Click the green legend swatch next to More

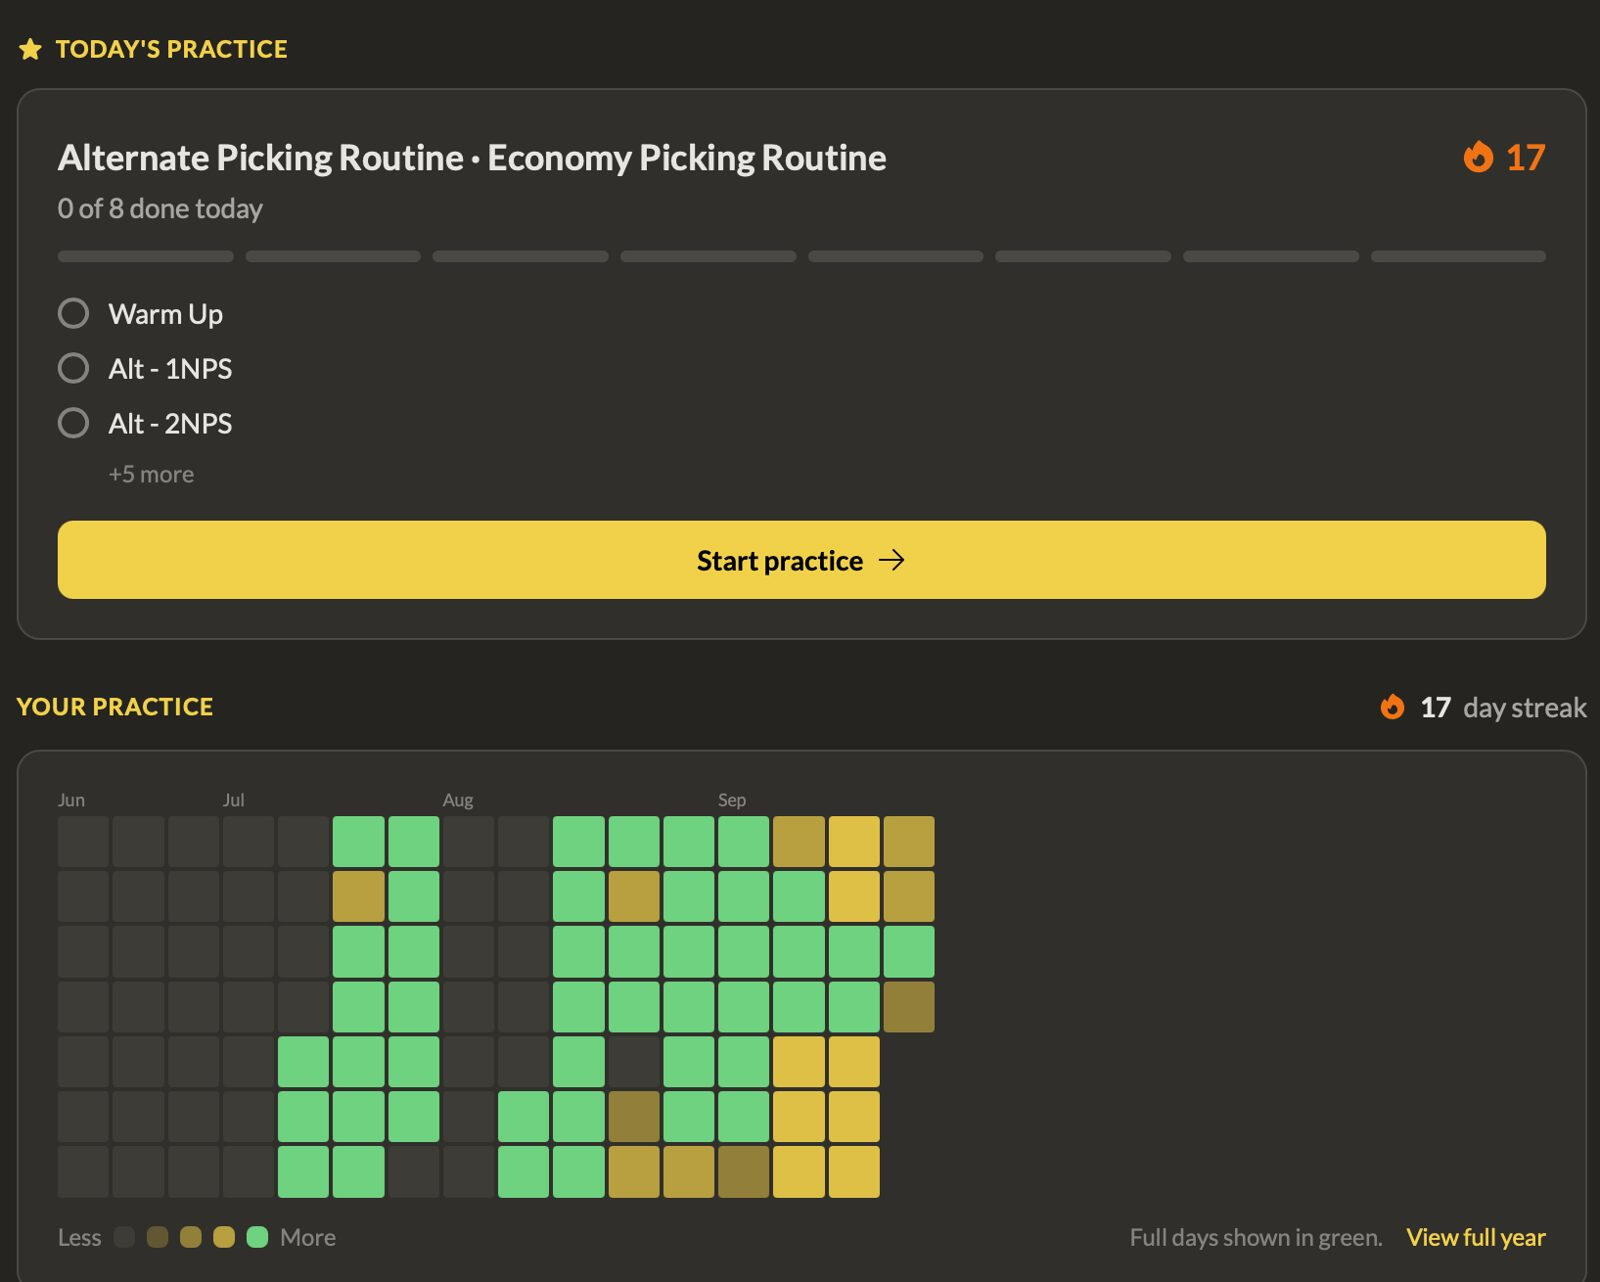coord(257,1237)
